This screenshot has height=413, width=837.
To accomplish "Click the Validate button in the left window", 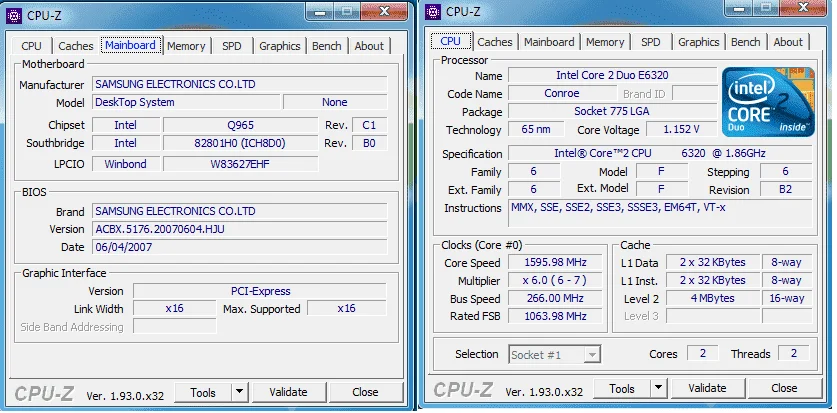I will [288, 393].
